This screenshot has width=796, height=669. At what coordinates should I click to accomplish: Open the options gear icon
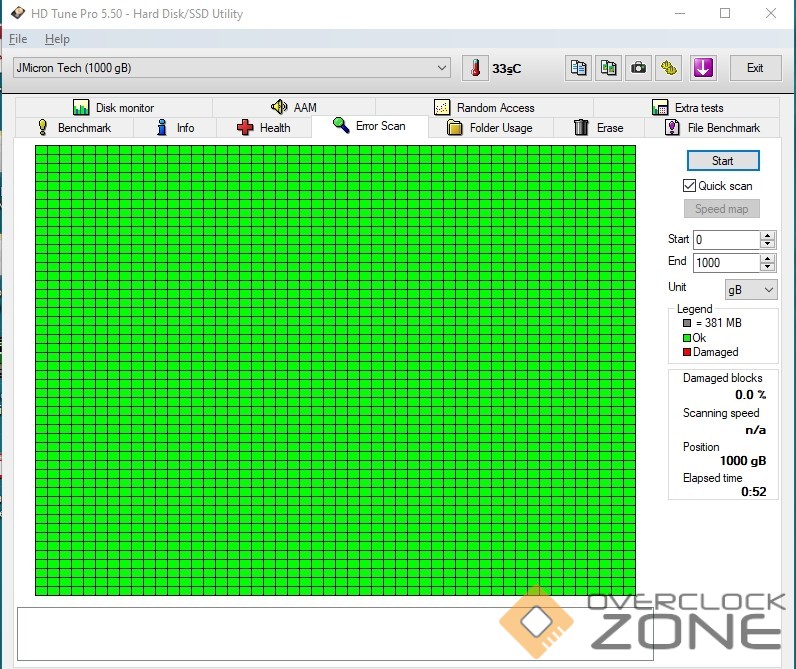click(x=669, y=68)
